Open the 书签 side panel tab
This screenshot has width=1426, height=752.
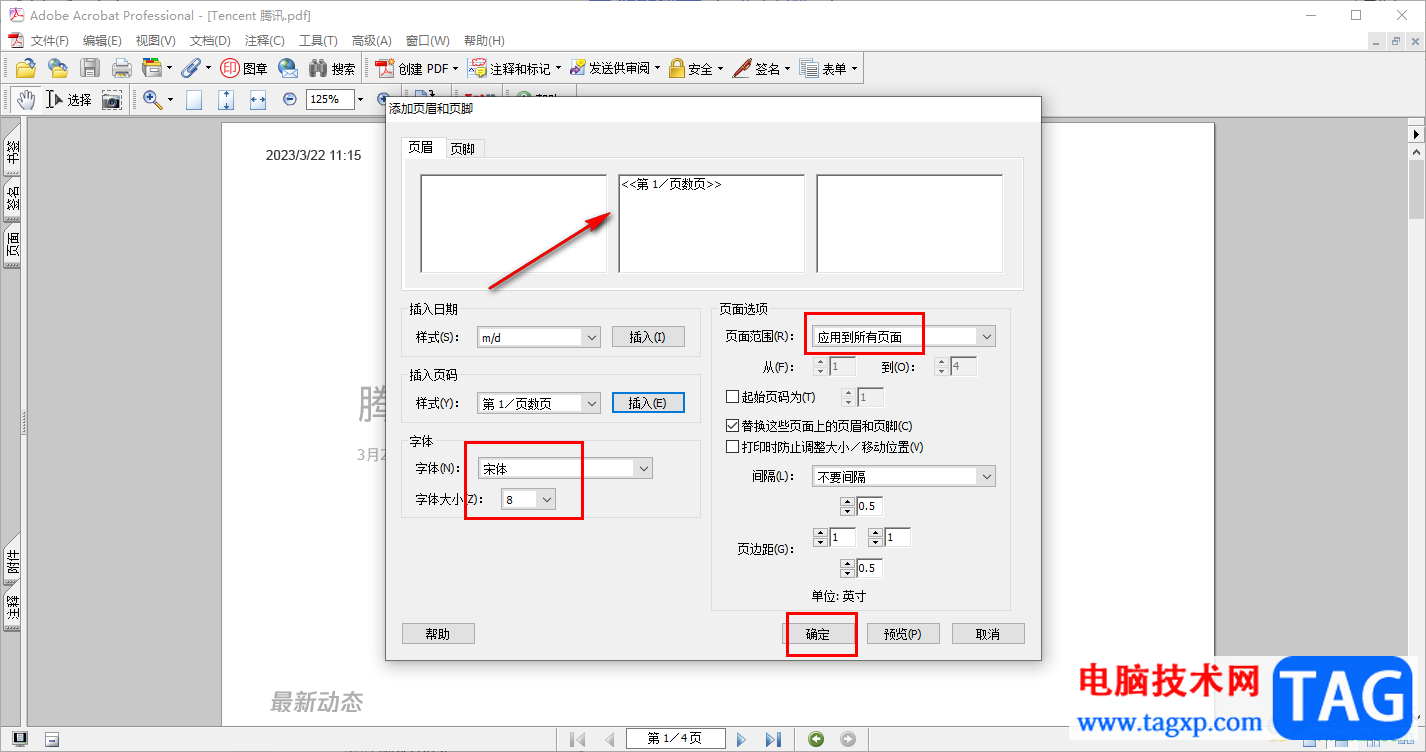[x=12, y=151]
